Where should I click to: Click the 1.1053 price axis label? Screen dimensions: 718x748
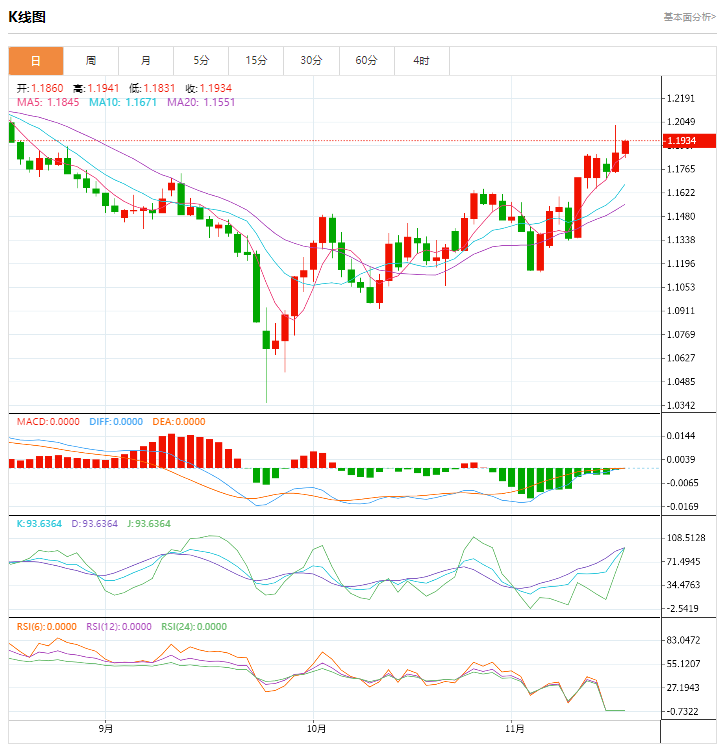pyautogui.click(x=681, y=287)
